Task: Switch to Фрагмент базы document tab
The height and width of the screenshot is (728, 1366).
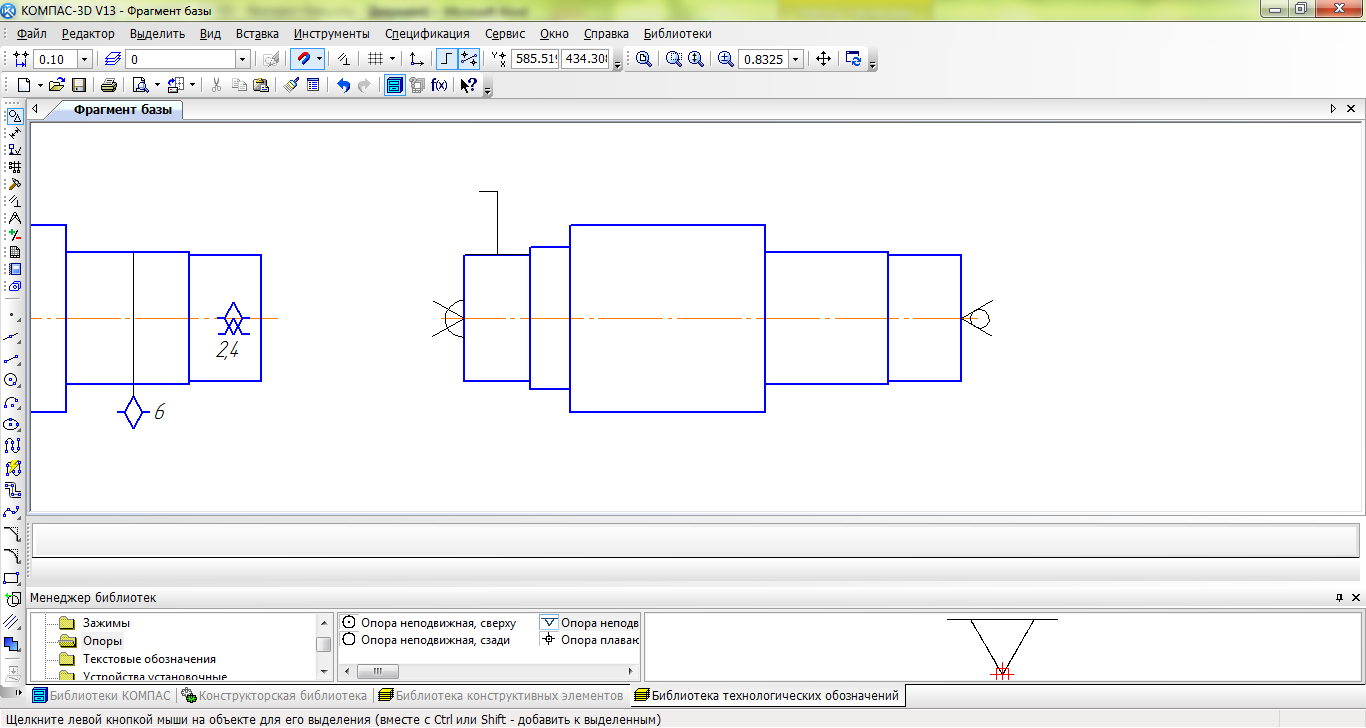Action: (122, 109)
